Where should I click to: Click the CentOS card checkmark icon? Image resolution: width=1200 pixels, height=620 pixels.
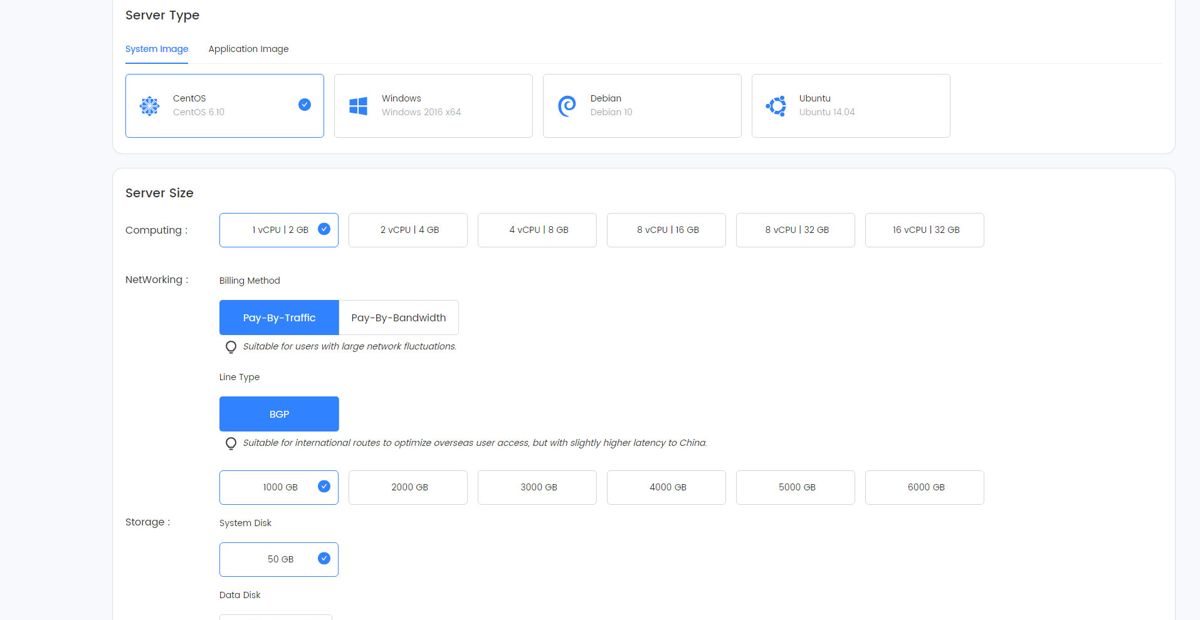tap(304, 104)
